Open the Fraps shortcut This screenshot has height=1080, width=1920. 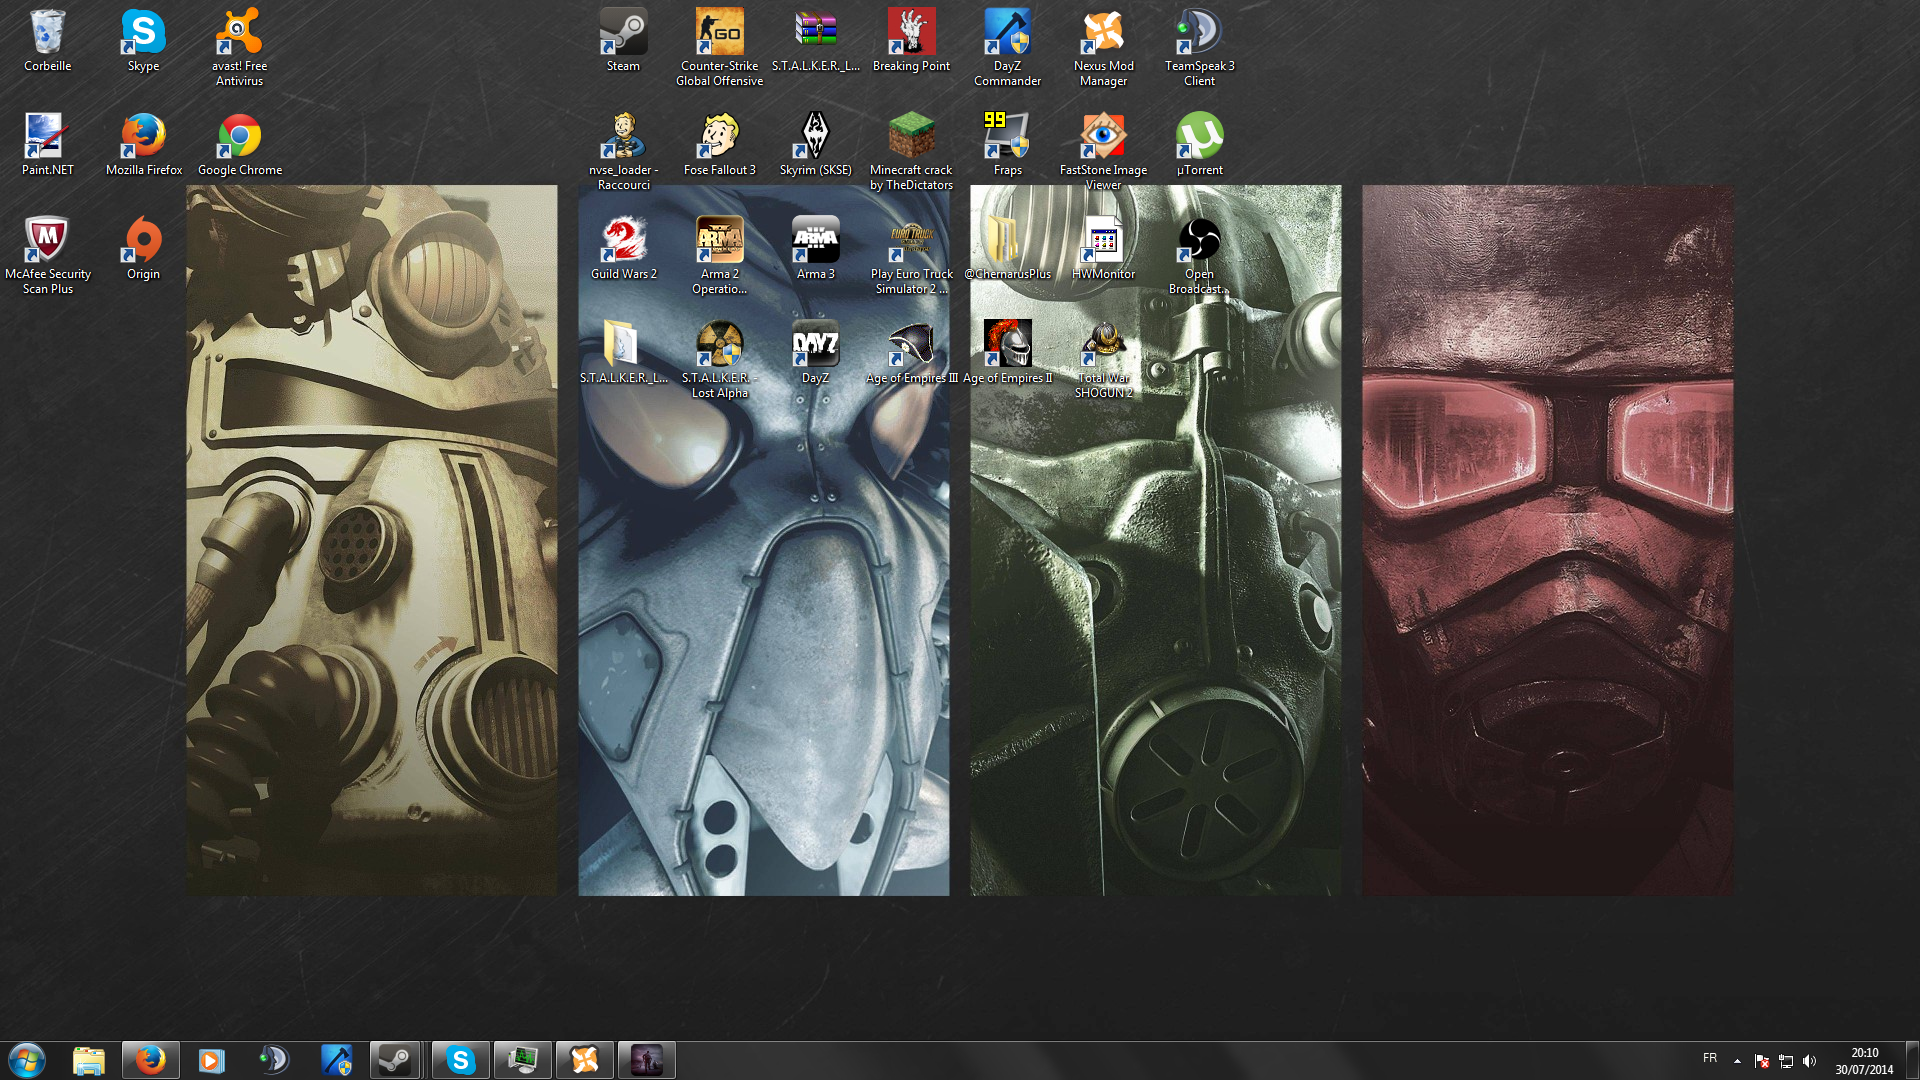pyautogui.click(x=1007, y=145)
